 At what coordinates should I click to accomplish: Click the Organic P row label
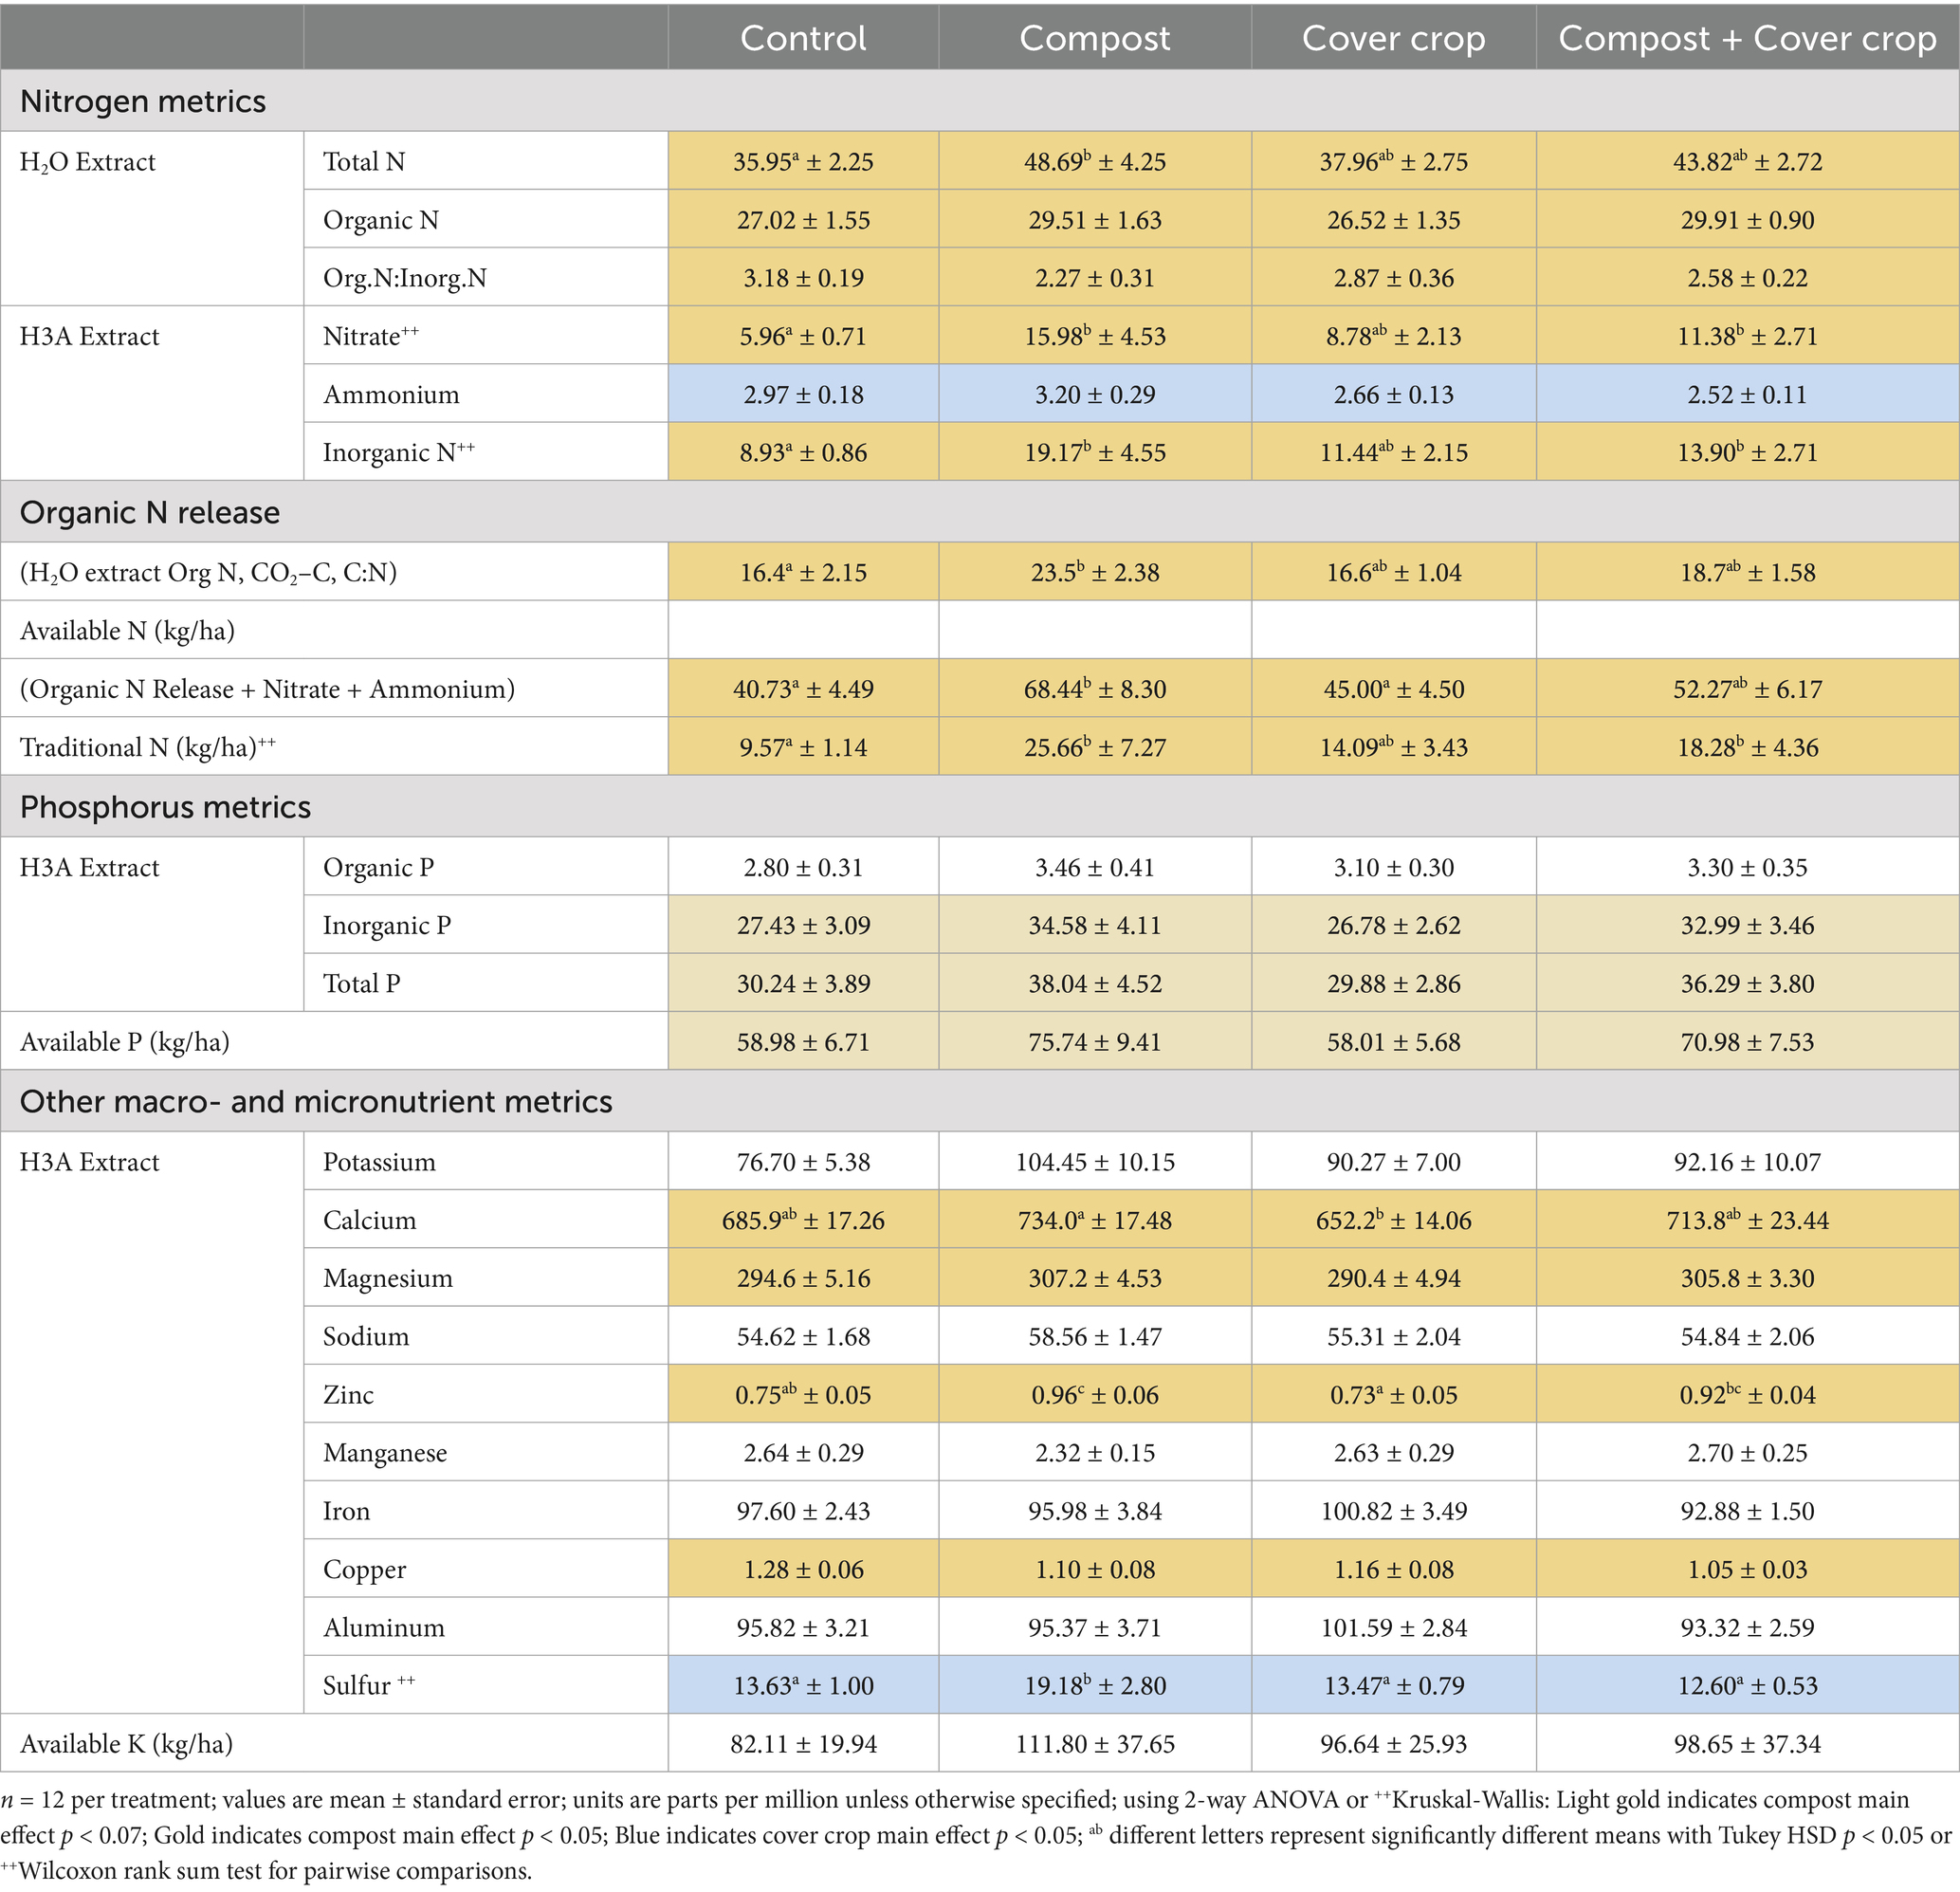[x=378, y=868]
